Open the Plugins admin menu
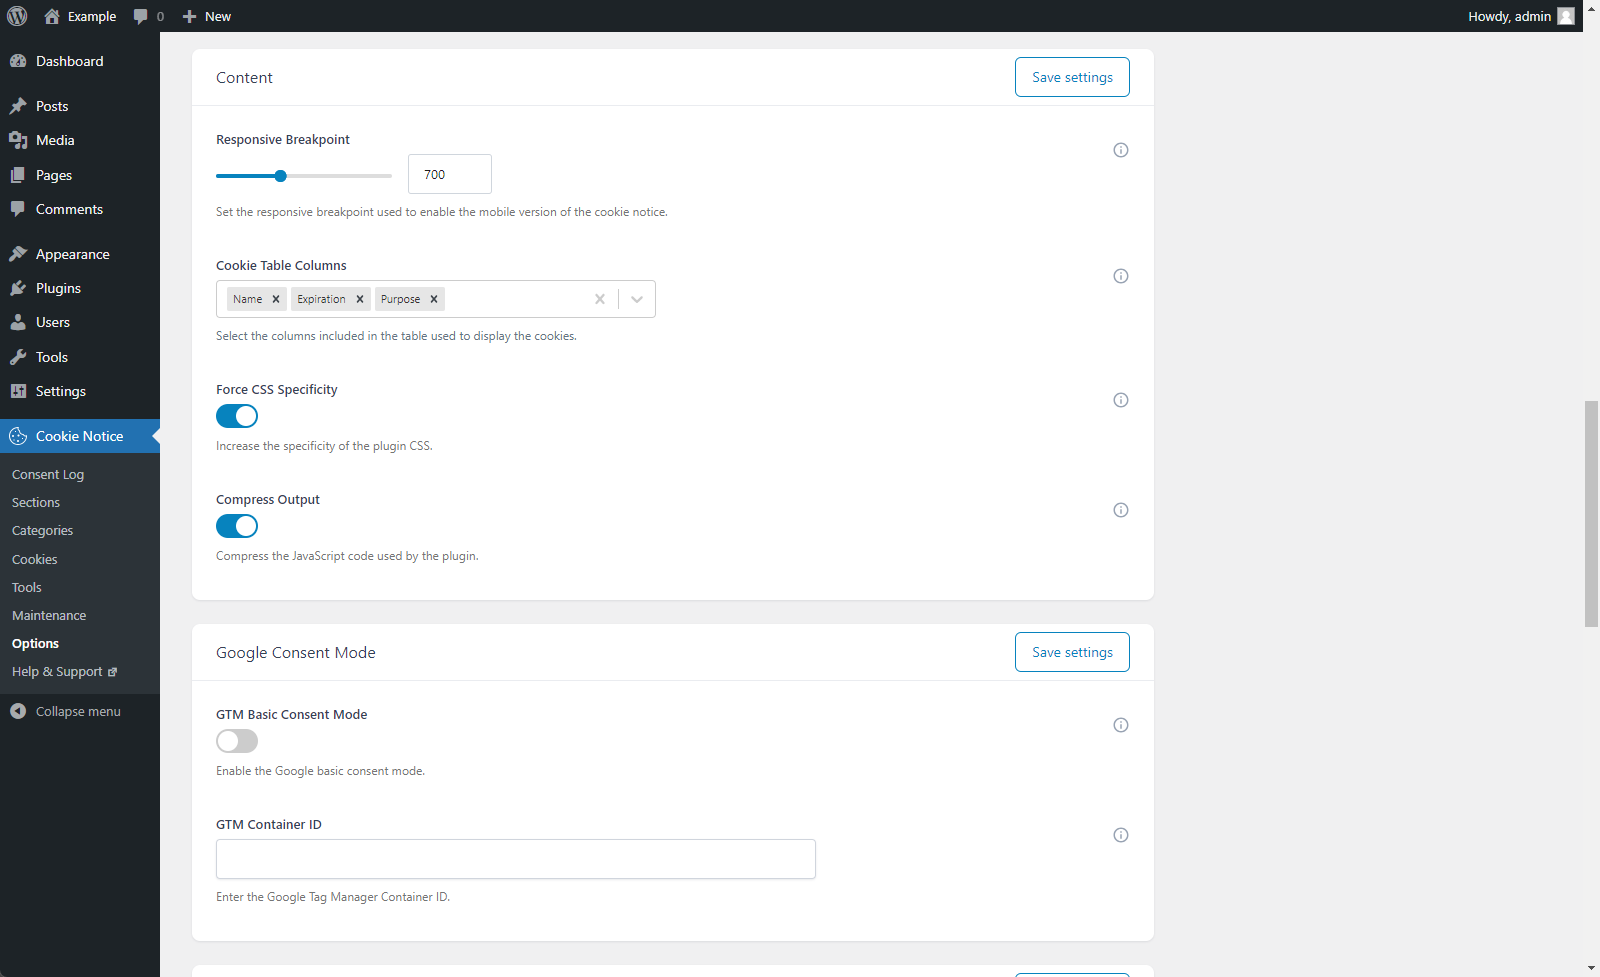The height and width of the screenshot is (977, 1600). [58, 288]
